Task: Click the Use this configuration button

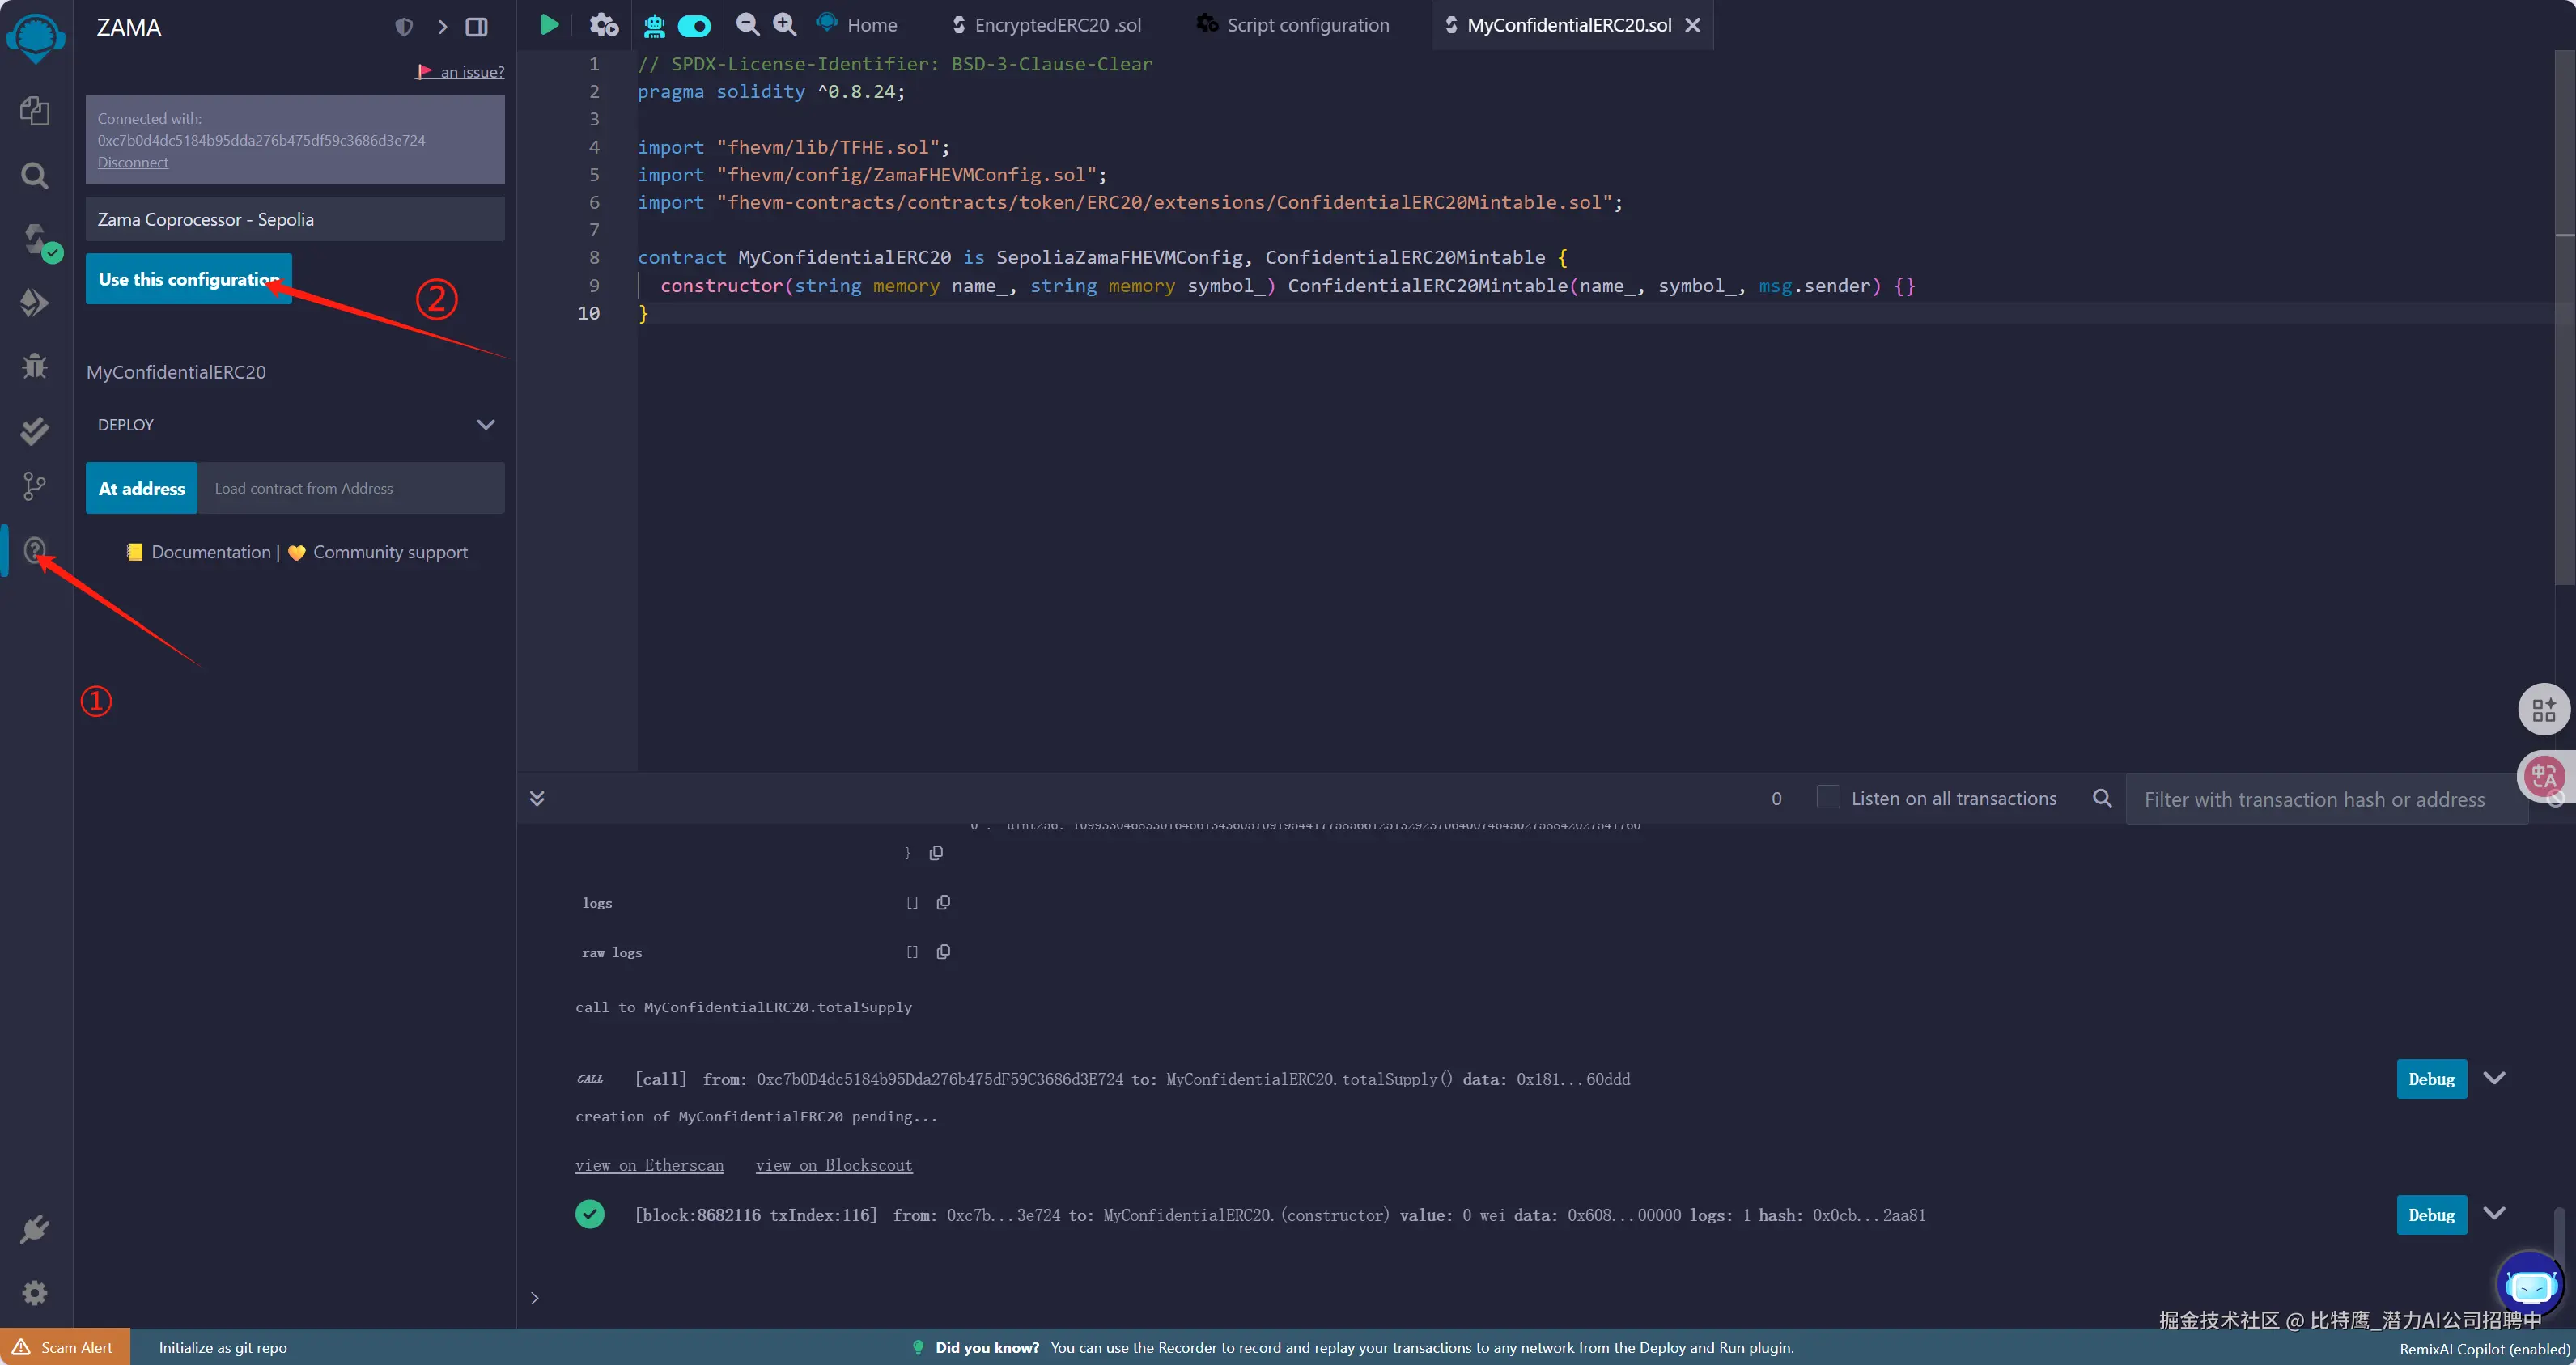Action: [188, 279]
